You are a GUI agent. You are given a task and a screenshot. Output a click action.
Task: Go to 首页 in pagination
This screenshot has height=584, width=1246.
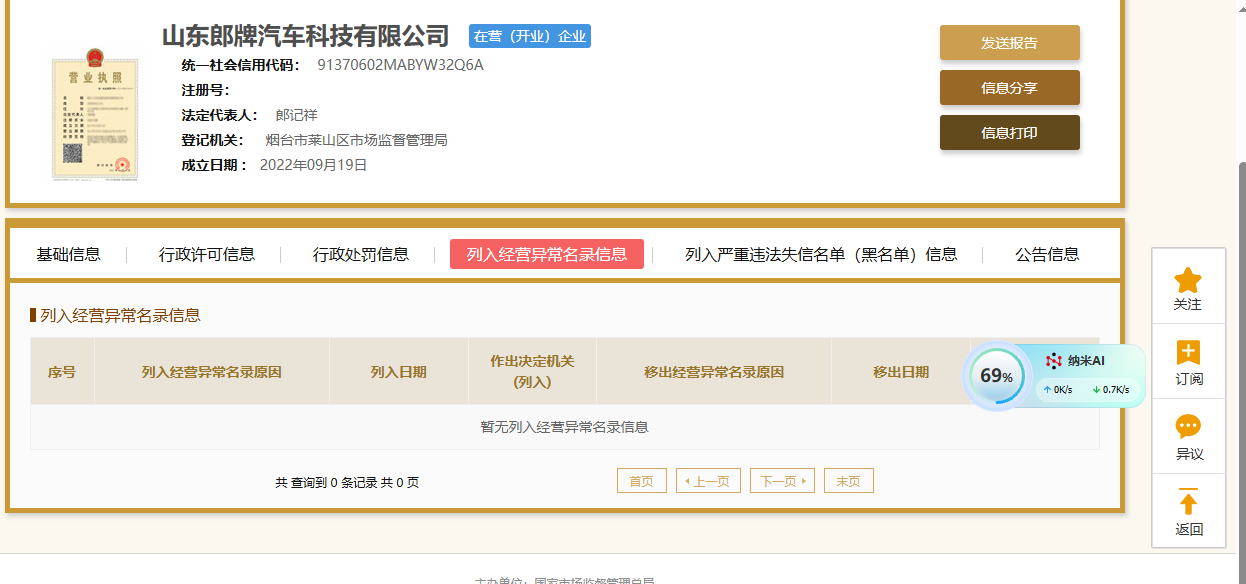[642, 481]
